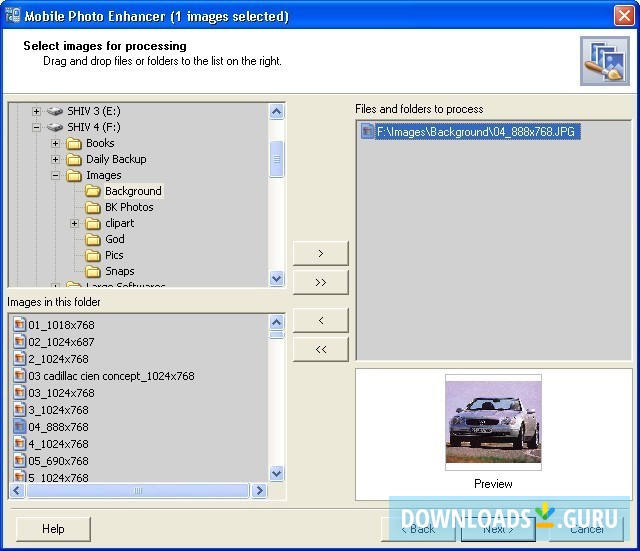
Task: Click the Images folder icon
Action: pyautogui.click(x=74, y=176)
